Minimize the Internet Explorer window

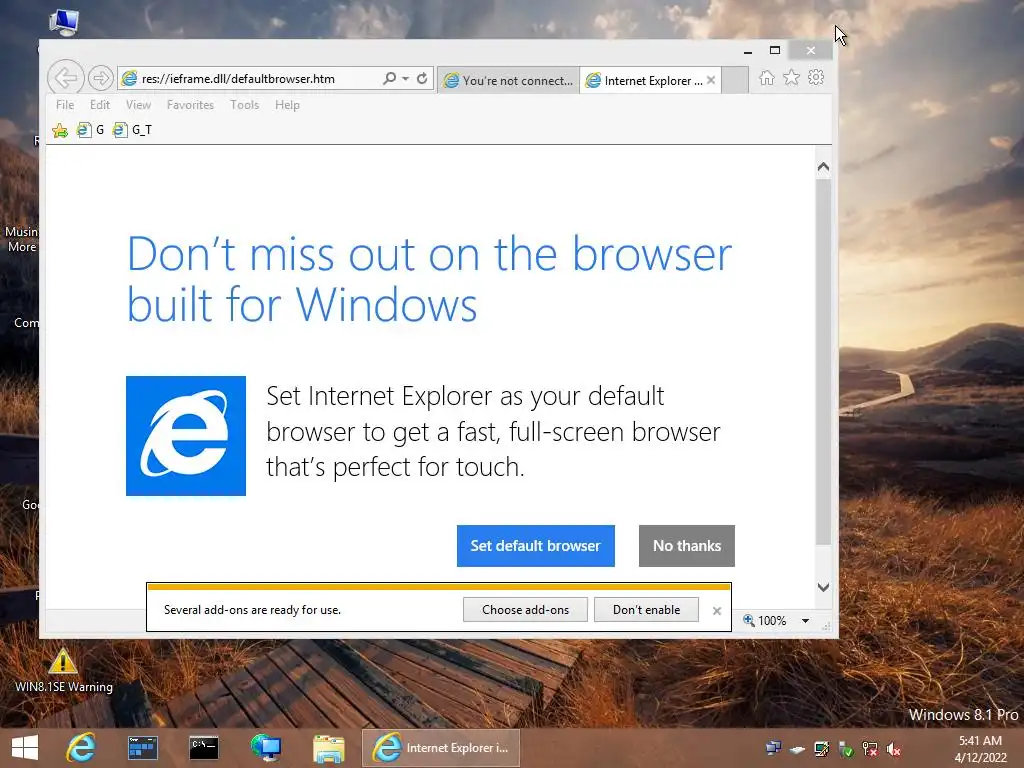tap(748, 51)
